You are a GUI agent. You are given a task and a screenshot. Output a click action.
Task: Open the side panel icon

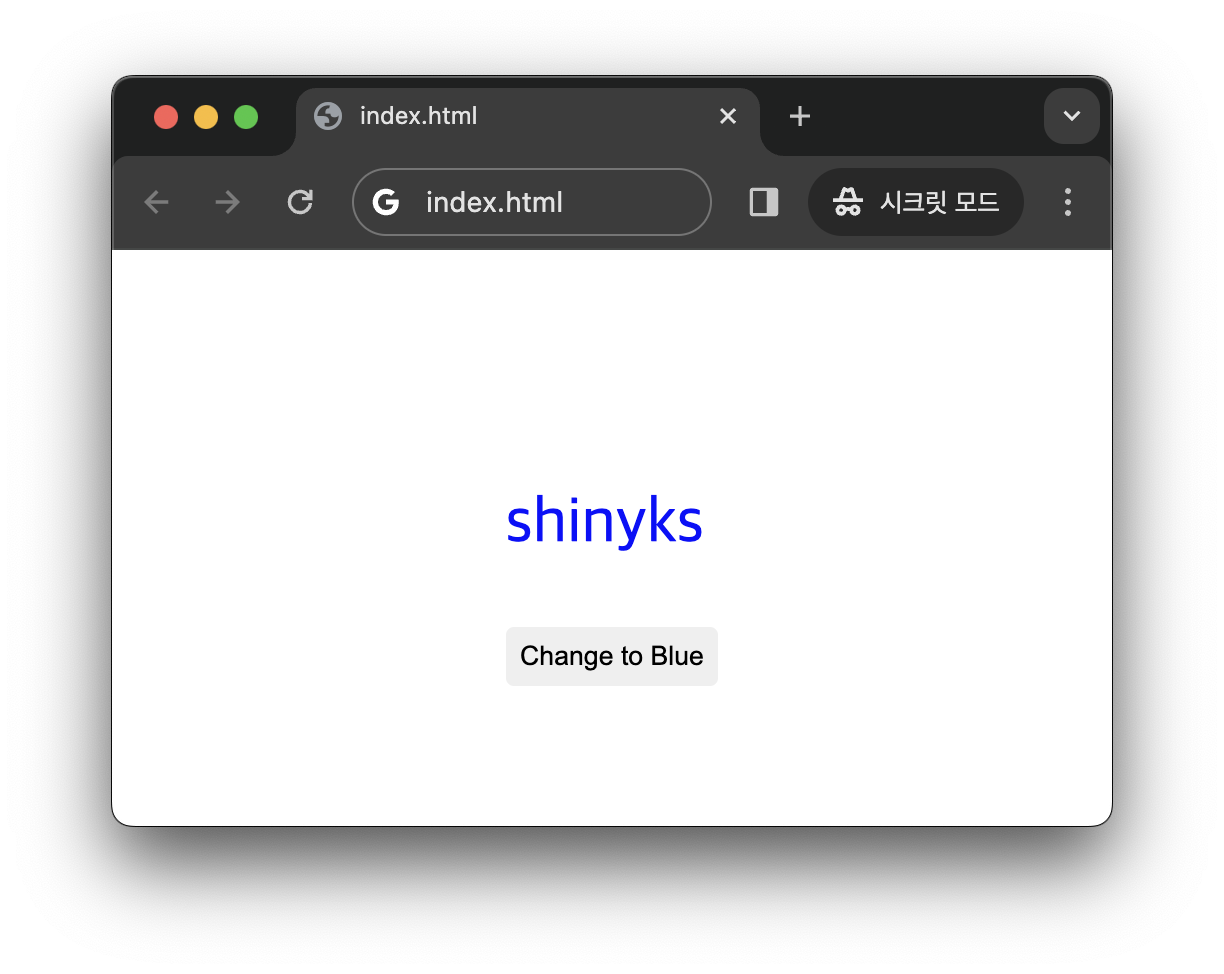click(764, 203)
